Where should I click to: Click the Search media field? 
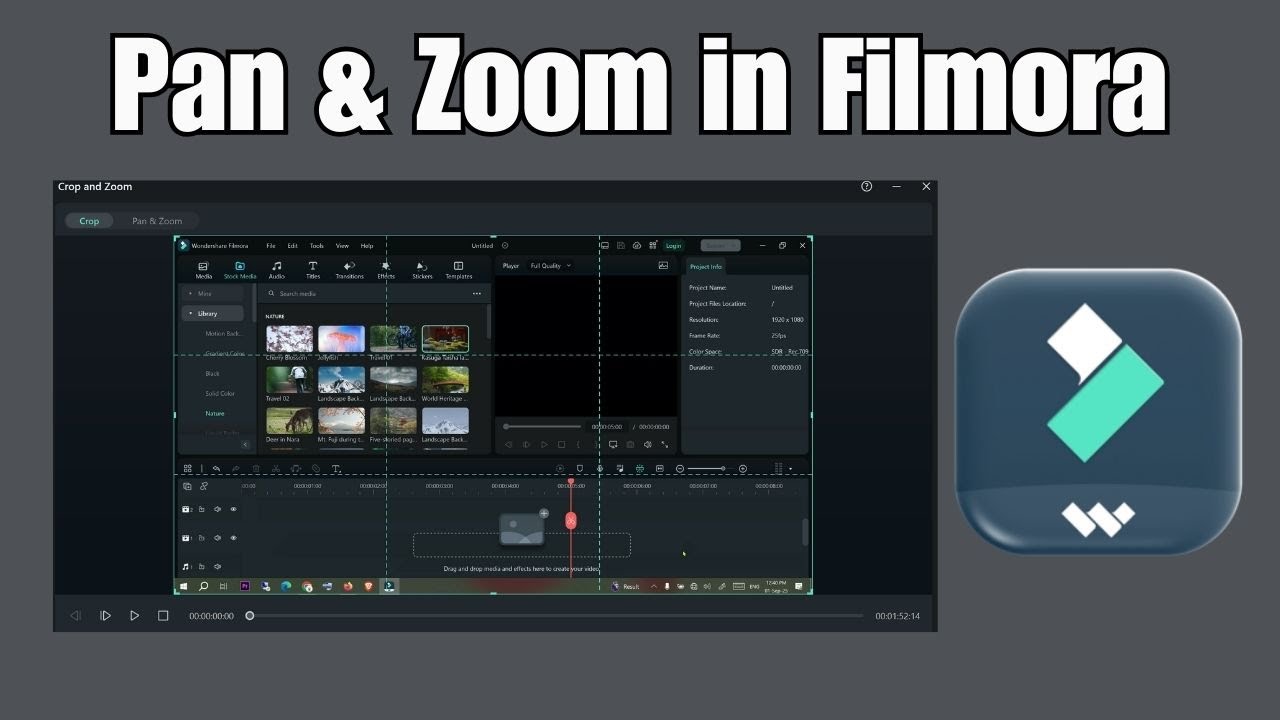[365, 294]
